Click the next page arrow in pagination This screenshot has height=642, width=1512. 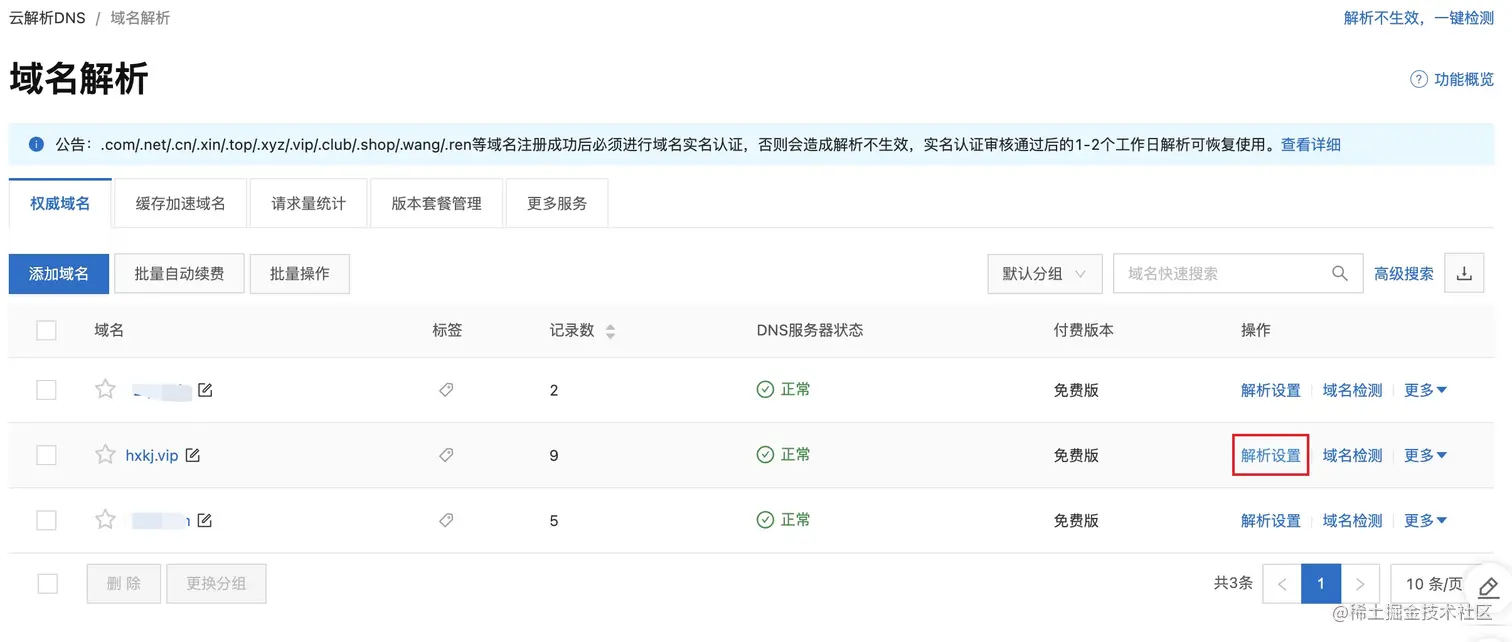pos(1359,583)
